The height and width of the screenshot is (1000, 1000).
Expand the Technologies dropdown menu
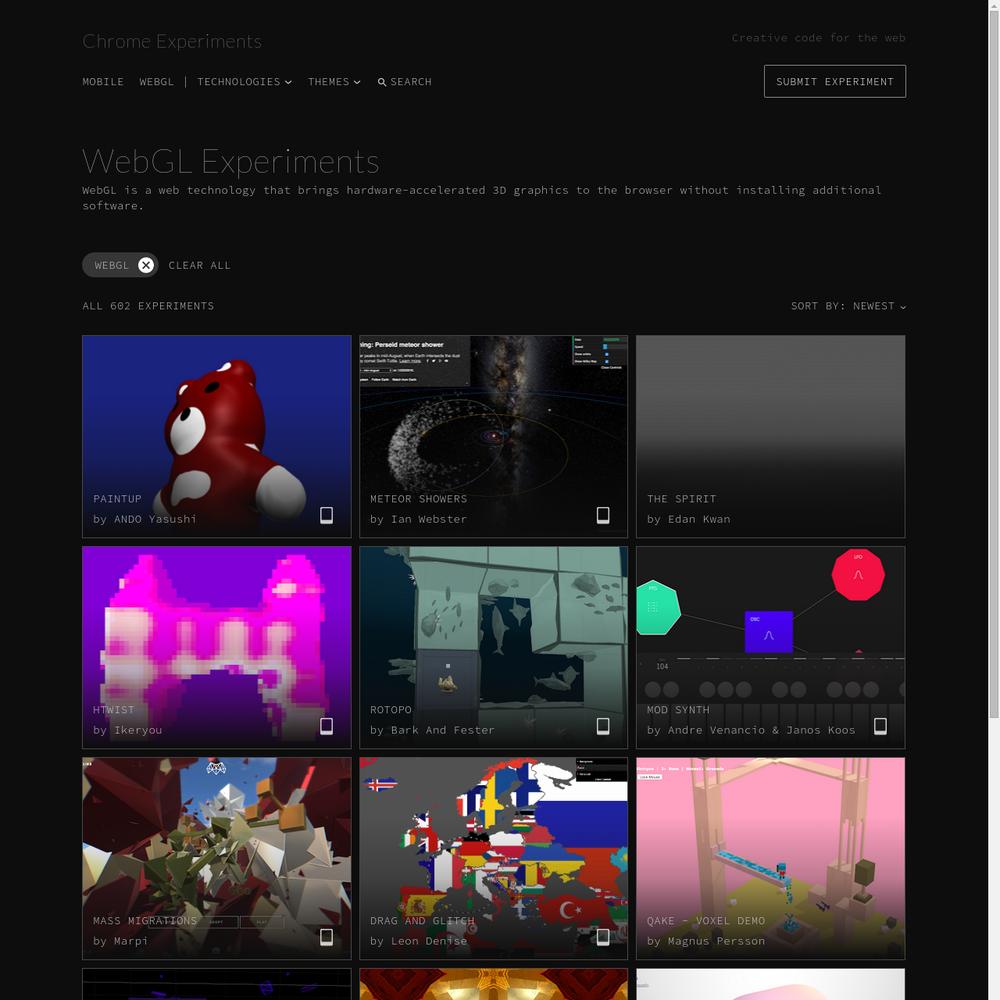pyautogui.click(x=244, y=82)
